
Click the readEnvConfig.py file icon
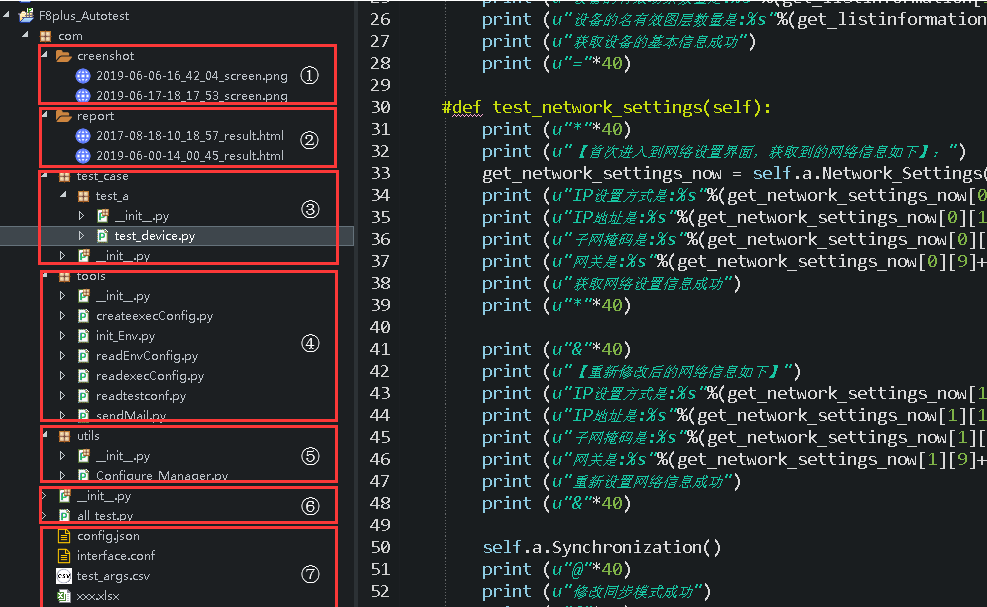point(83,356)
